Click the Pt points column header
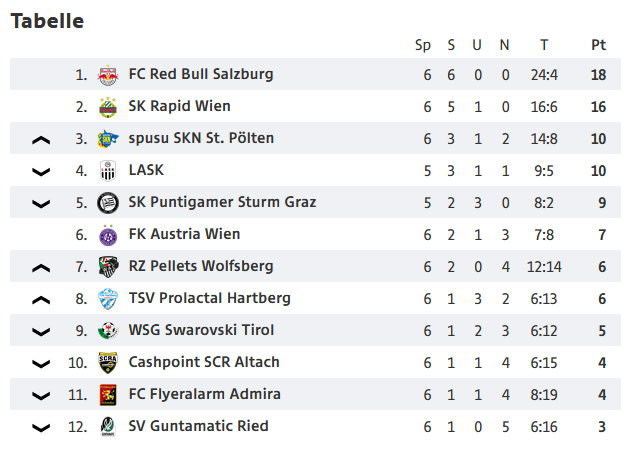The width and height of the screenshot is (631, 458). [598, 45]
